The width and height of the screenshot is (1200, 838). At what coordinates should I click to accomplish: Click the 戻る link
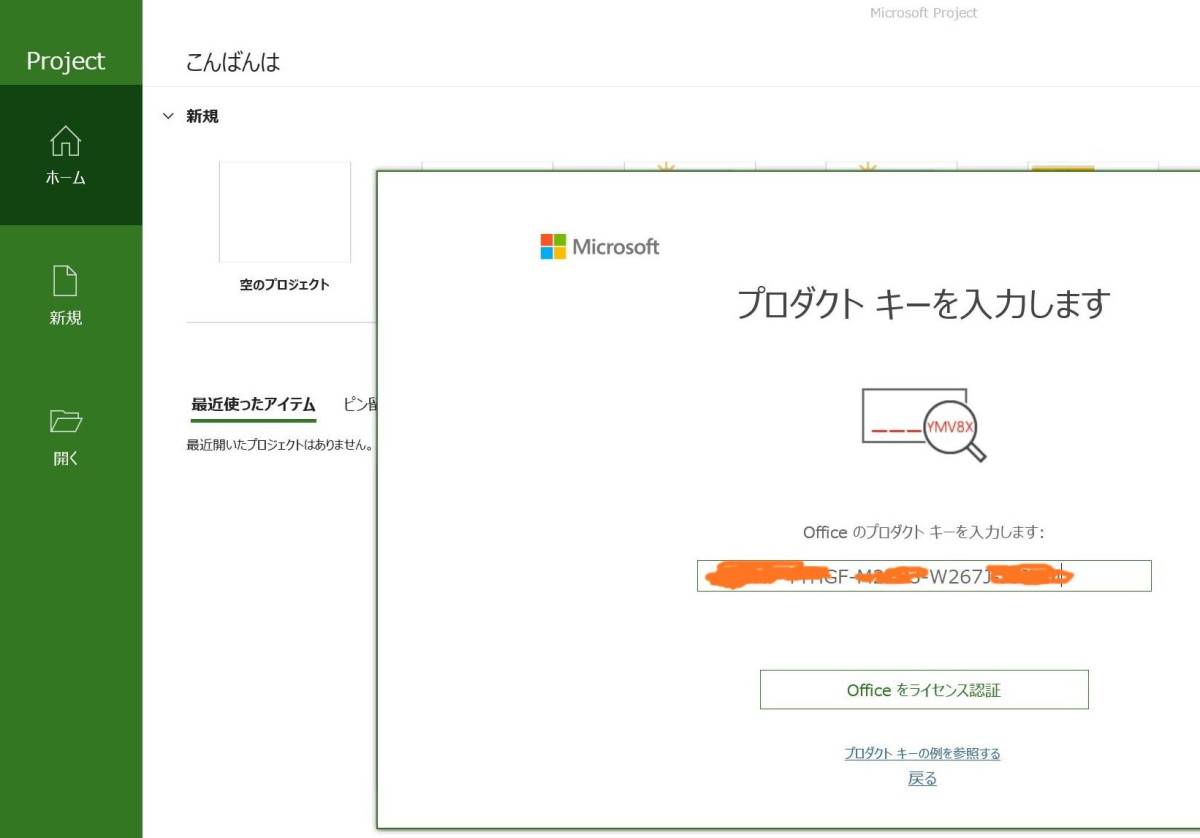[x=922, y=779]
